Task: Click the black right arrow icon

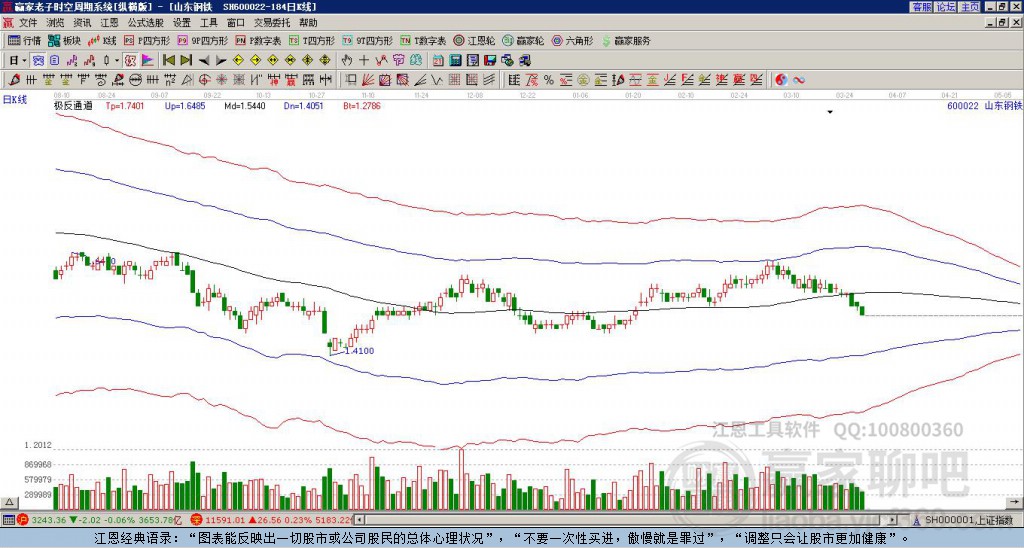Action: click(x=221, y=60)
